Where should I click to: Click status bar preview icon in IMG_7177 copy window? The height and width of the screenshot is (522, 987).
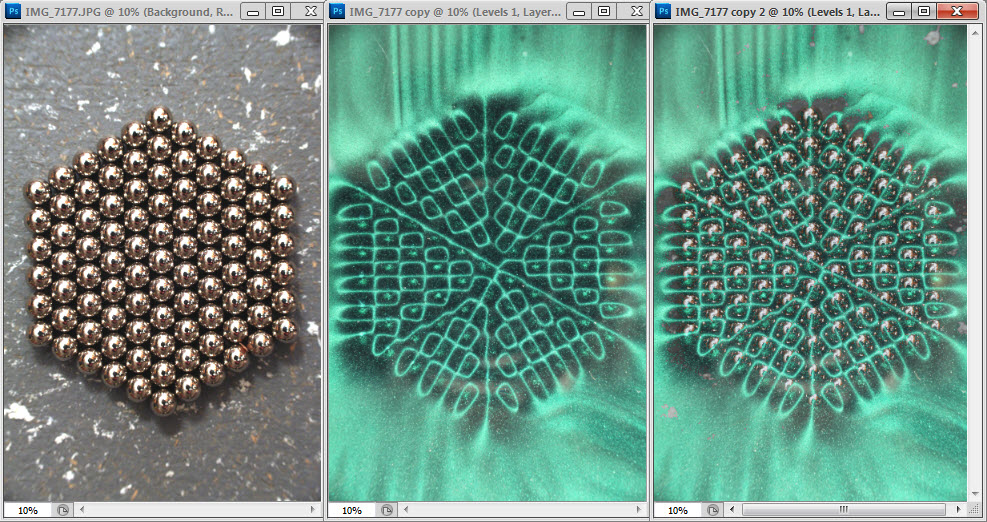[387, 510]
